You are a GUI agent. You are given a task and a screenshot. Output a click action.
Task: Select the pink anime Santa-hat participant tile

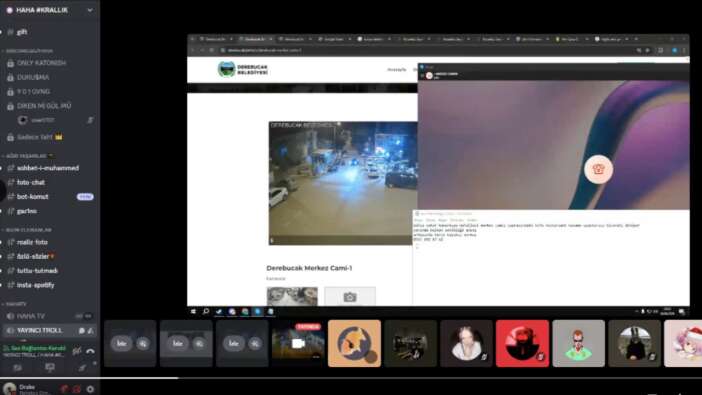[683, 343]
